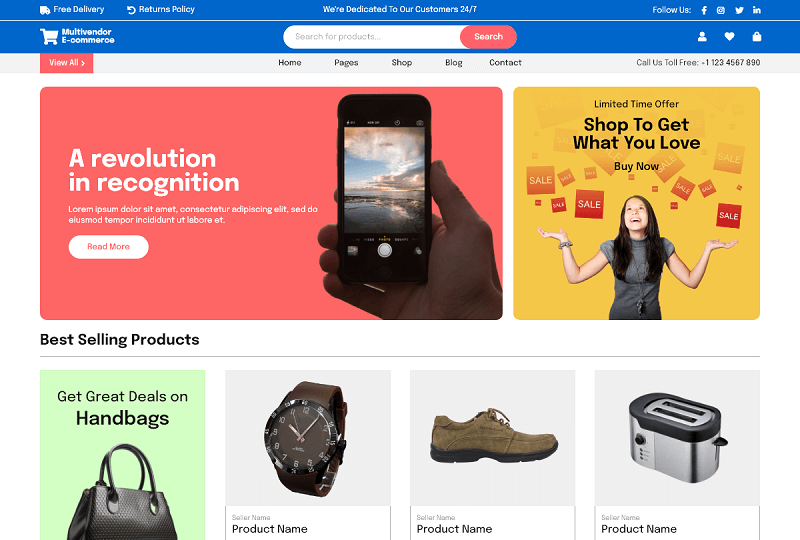Viewport: 800px width, 540px height.
Task: Click the Free Delivery truck link
Action: [72, 10]
